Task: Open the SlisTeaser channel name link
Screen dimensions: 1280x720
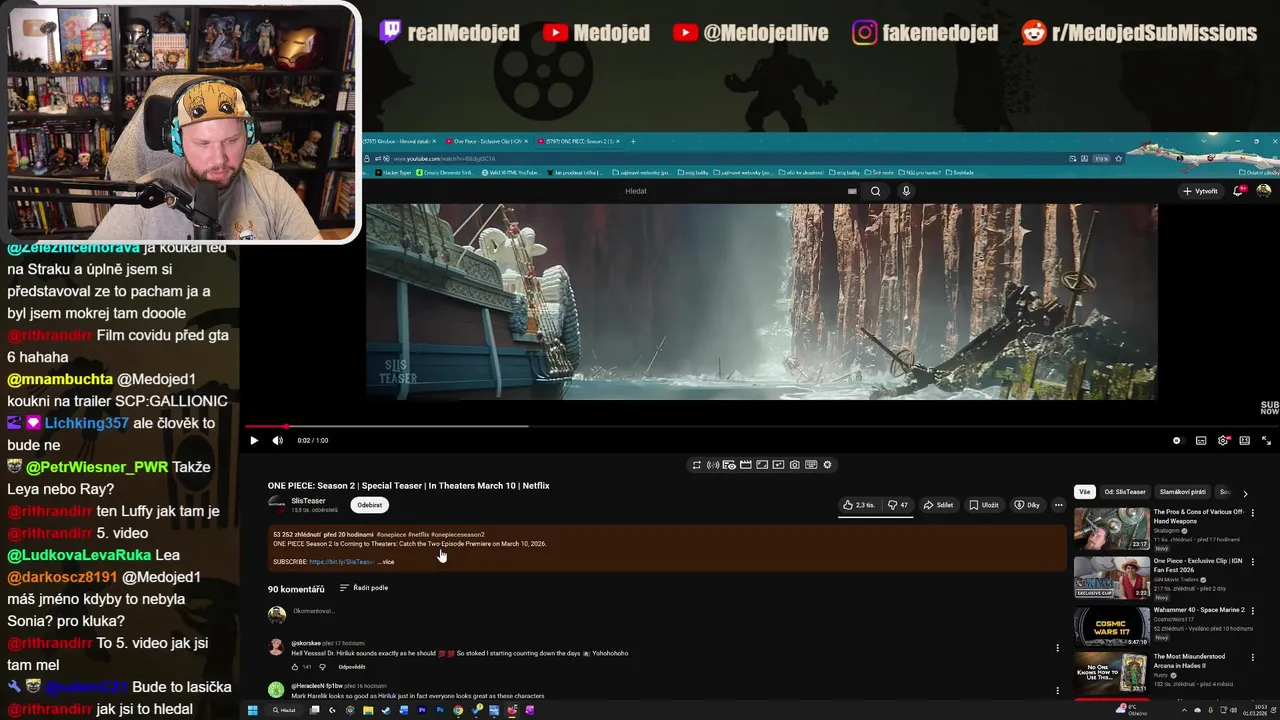Action: pyautogui.click(x=308, y=501)
